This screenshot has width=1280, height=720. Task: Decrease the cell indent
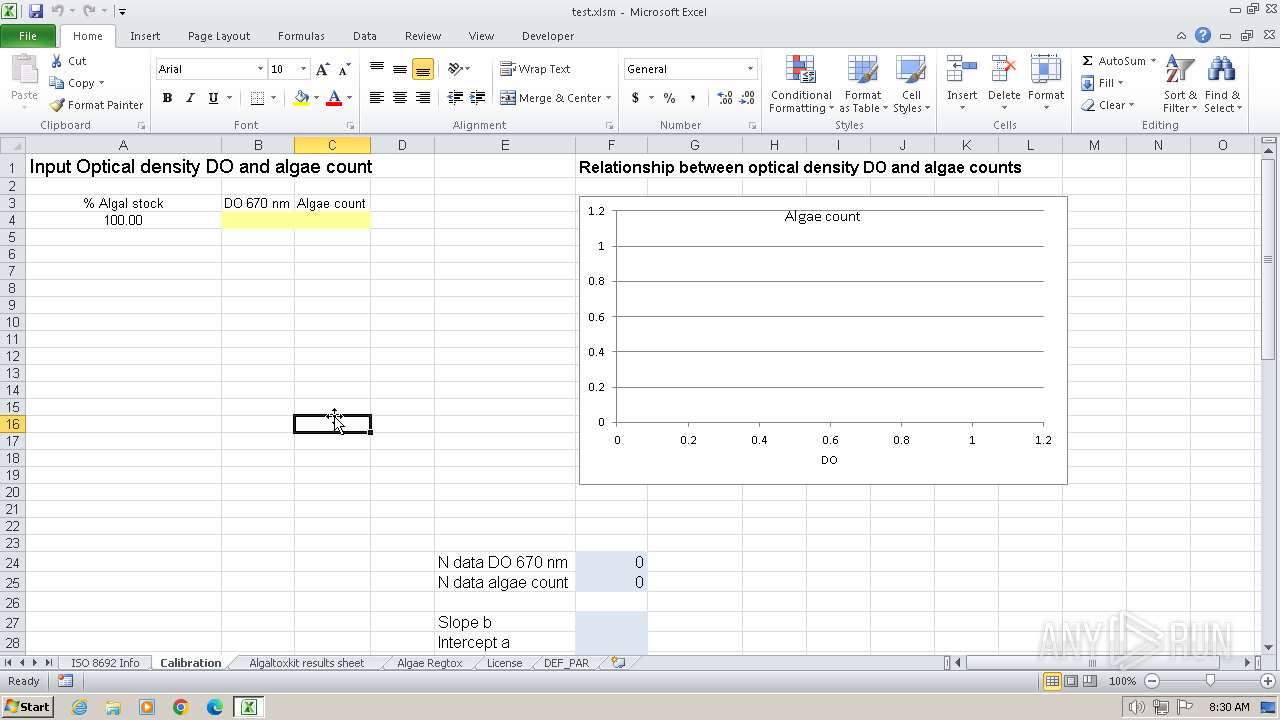click(455, 98)
